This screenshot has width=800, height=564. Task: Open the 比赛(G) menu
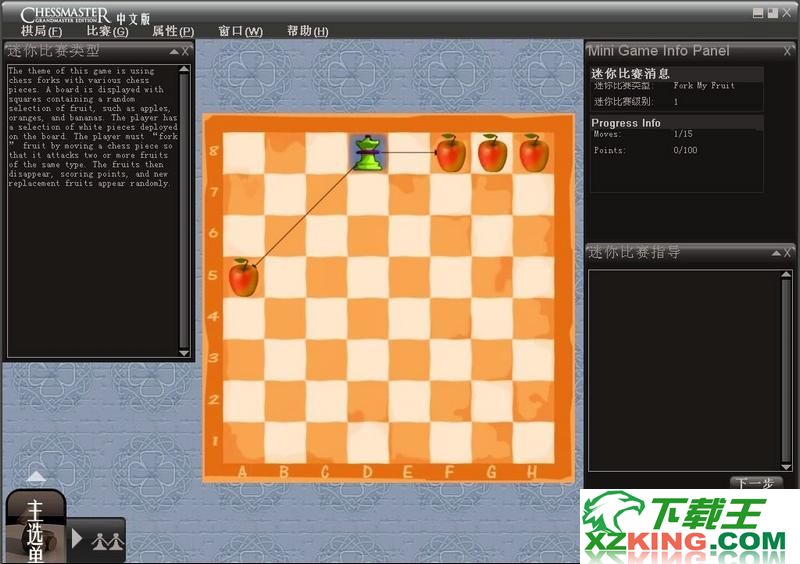[x=107, y=31]
